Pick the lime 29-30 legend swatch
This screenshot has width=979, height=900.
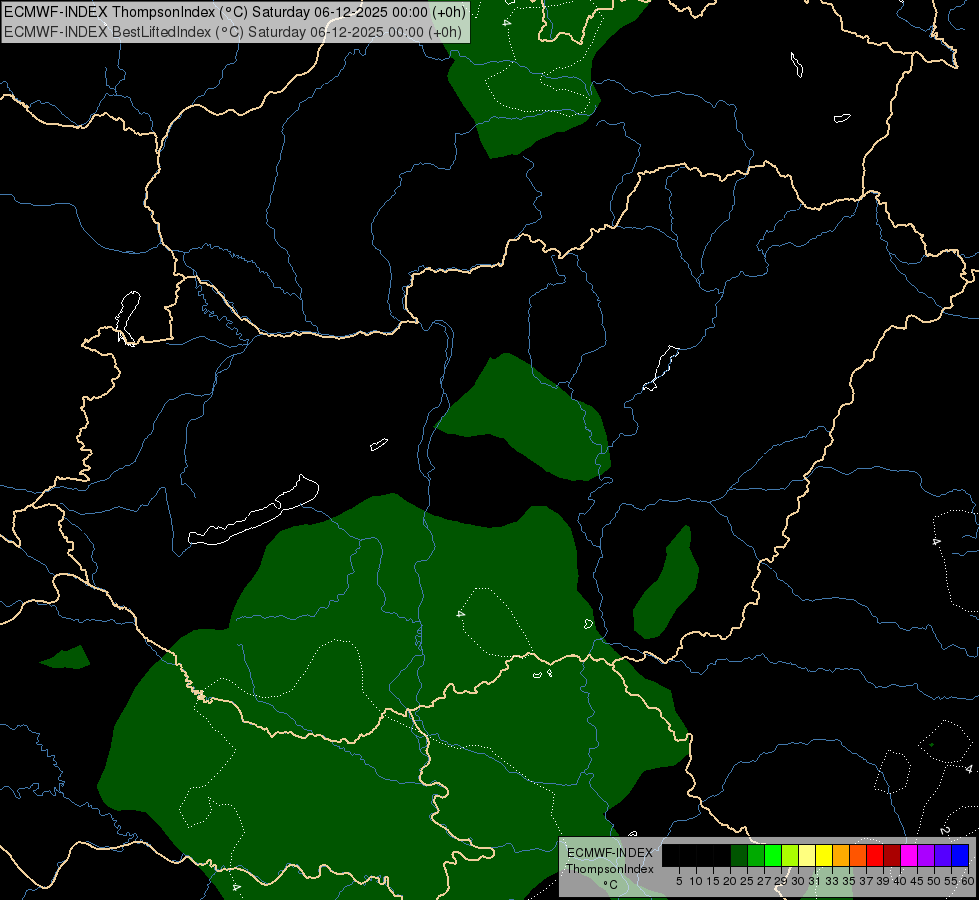[790, 855]
